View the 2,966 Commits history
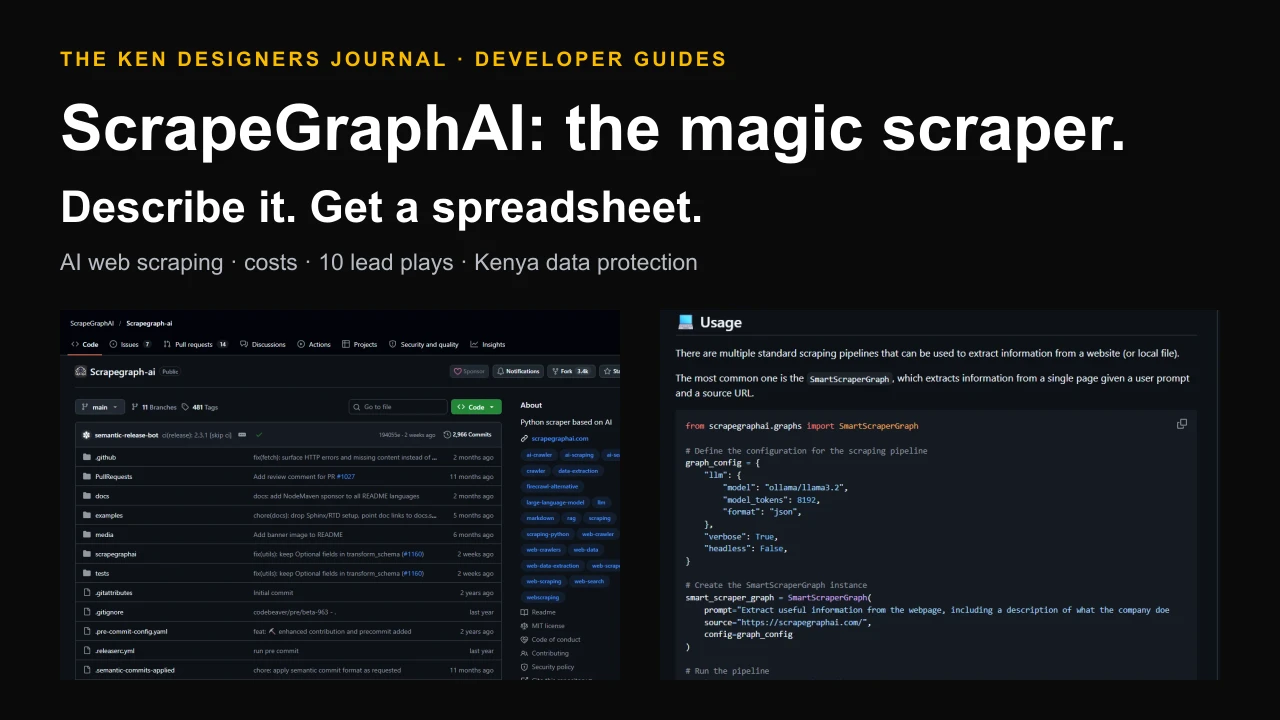Image resolution: width=1280 pixels, height=720 pixels. click(469, 435)
